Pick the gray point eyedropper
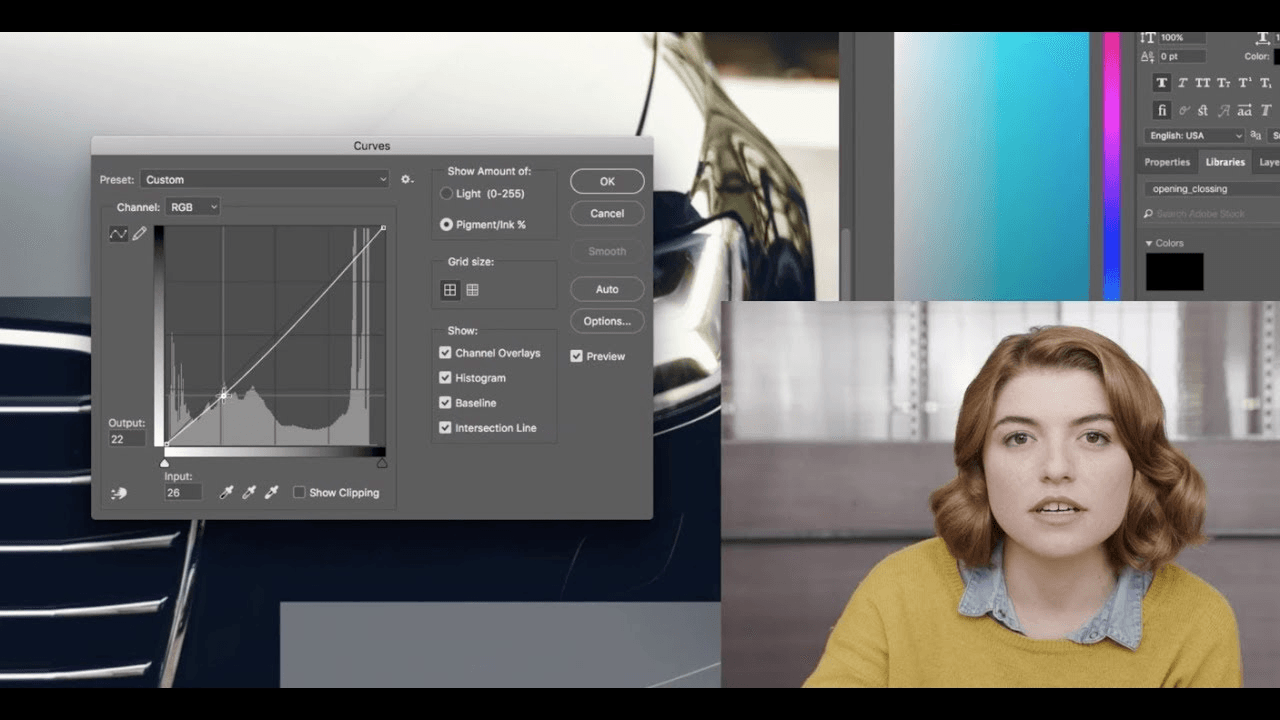This screenshot has width=1280, height=720. click(249, 492)
